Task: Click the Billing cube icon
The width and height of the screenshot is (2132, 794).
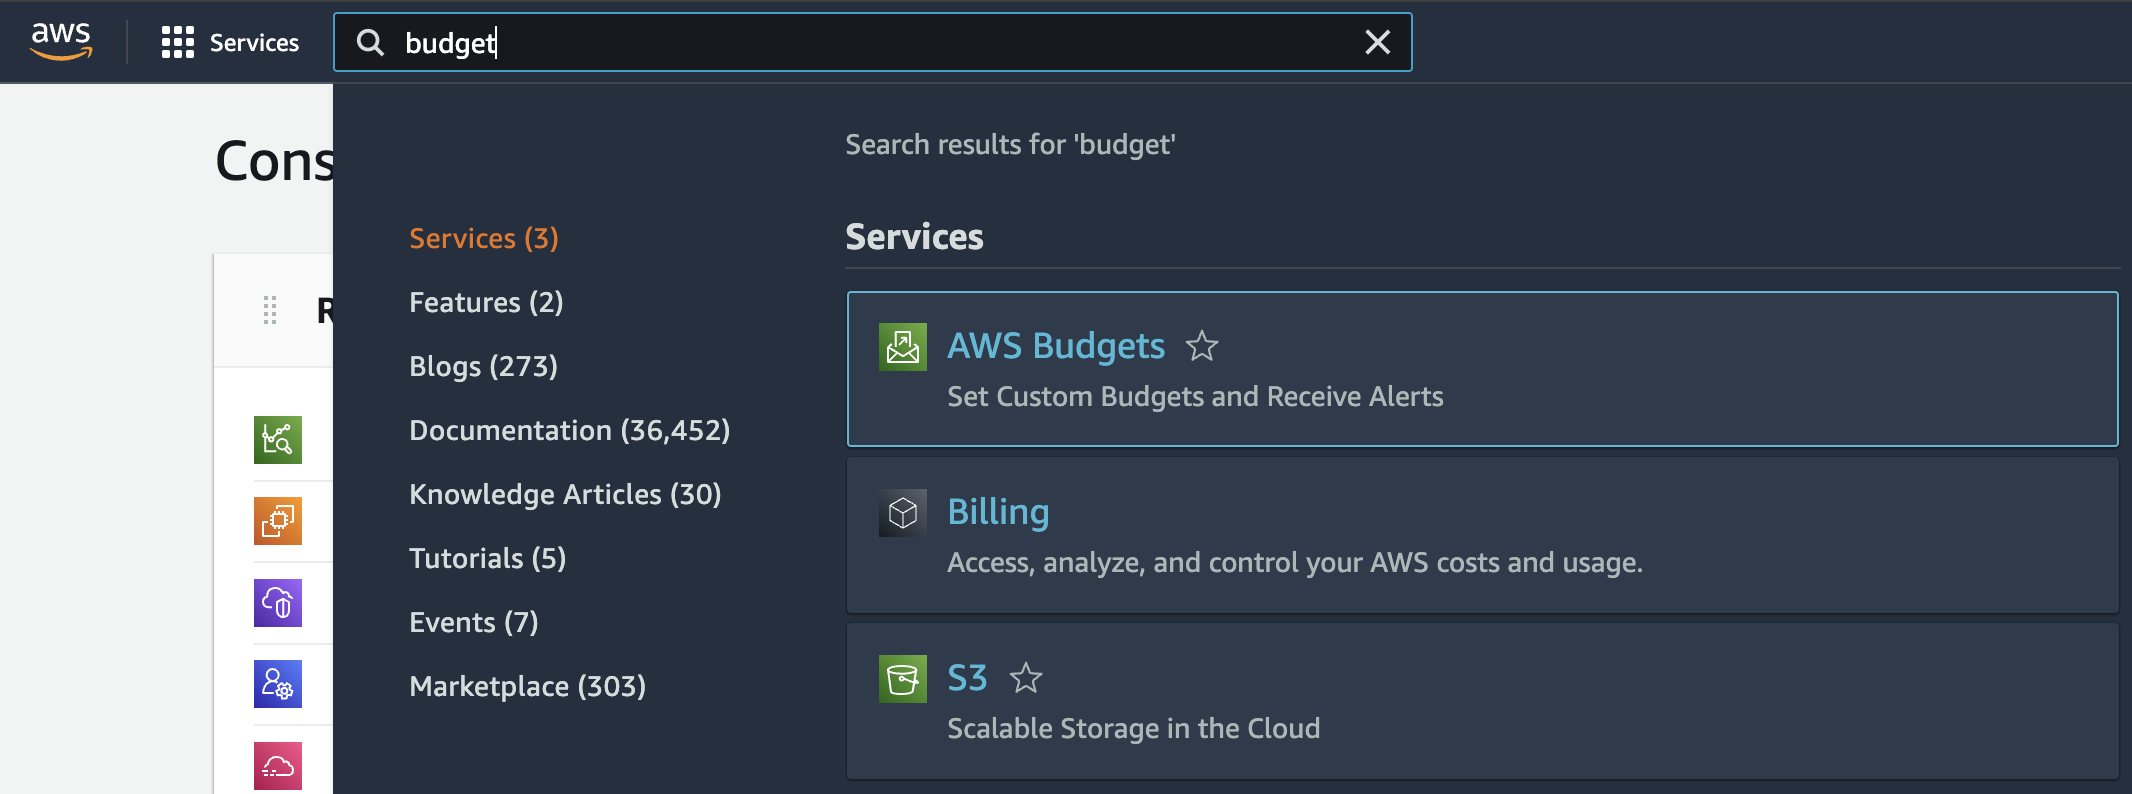Action: point(903,513)
